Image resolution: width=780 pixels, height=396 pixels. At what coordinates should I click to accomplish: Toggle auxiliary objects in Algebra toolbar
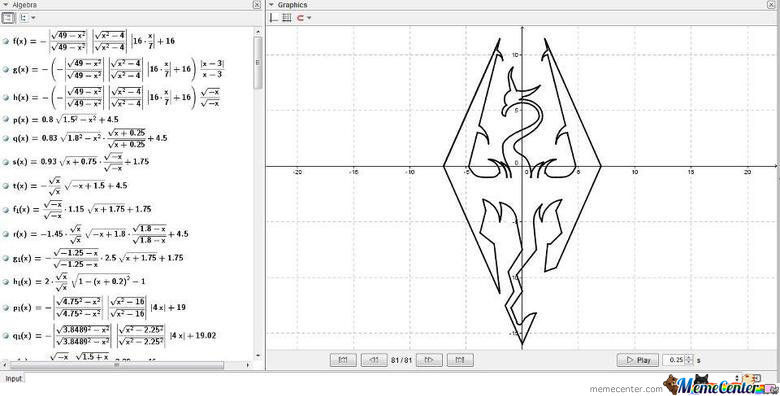click(8, 18)
